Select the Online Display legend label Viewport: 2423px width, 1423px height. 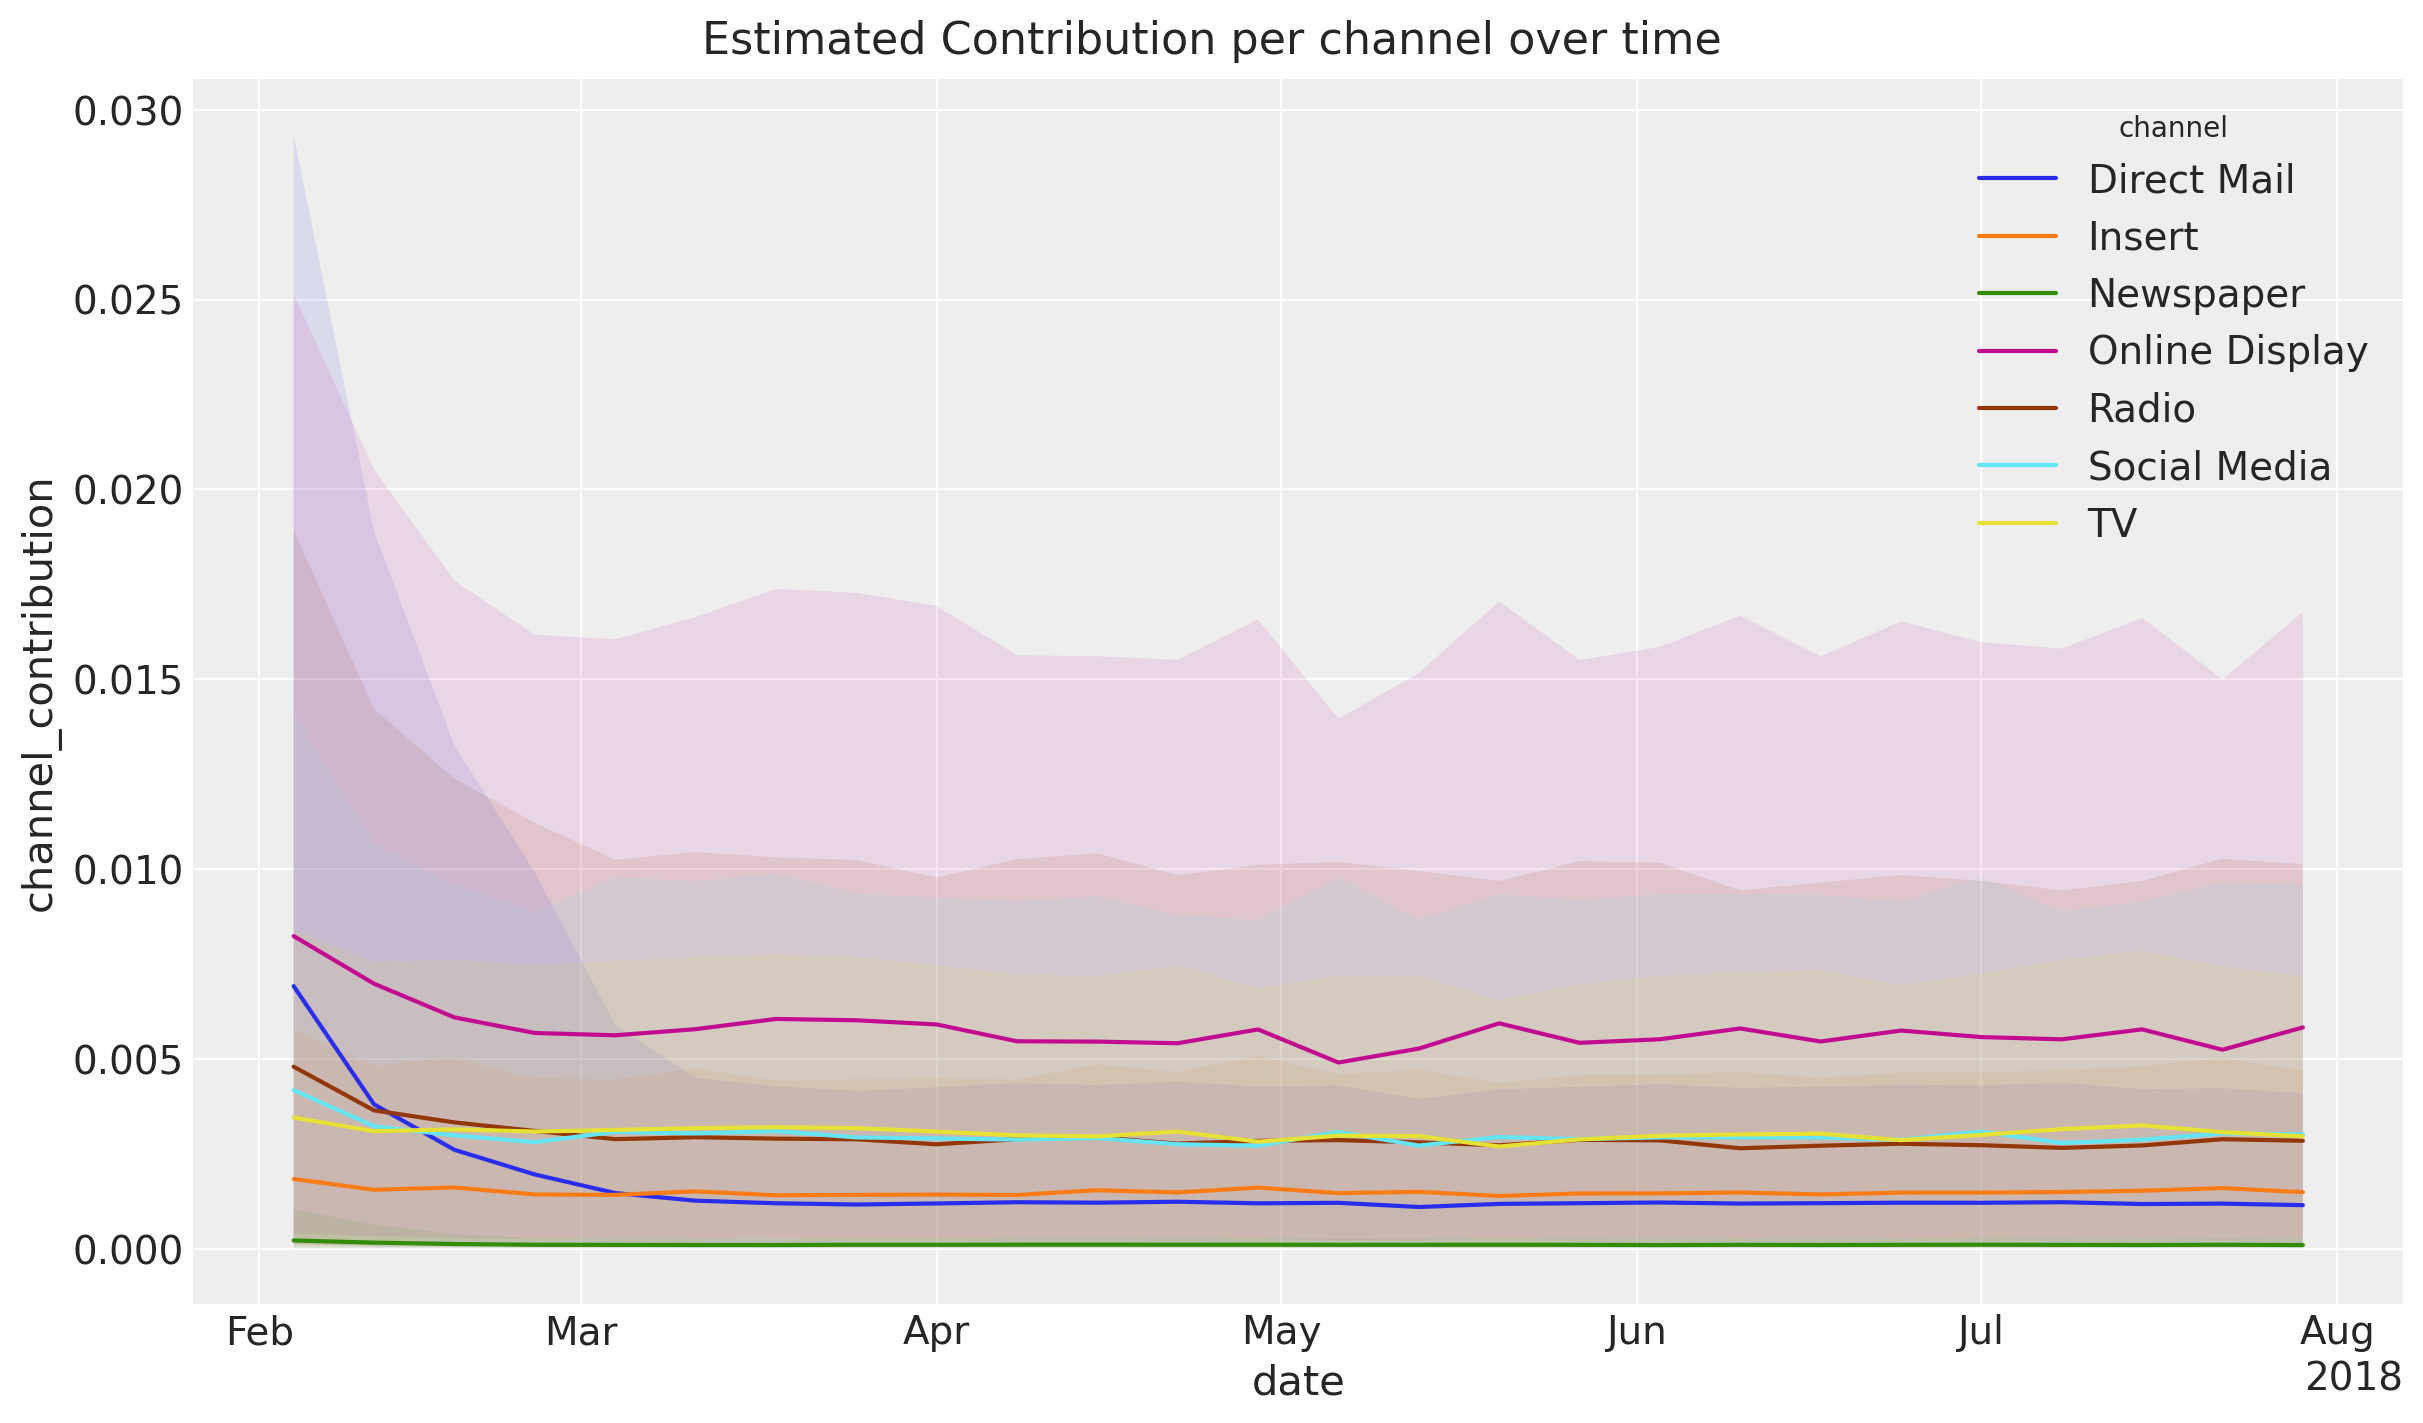[x=2227, y=351]
